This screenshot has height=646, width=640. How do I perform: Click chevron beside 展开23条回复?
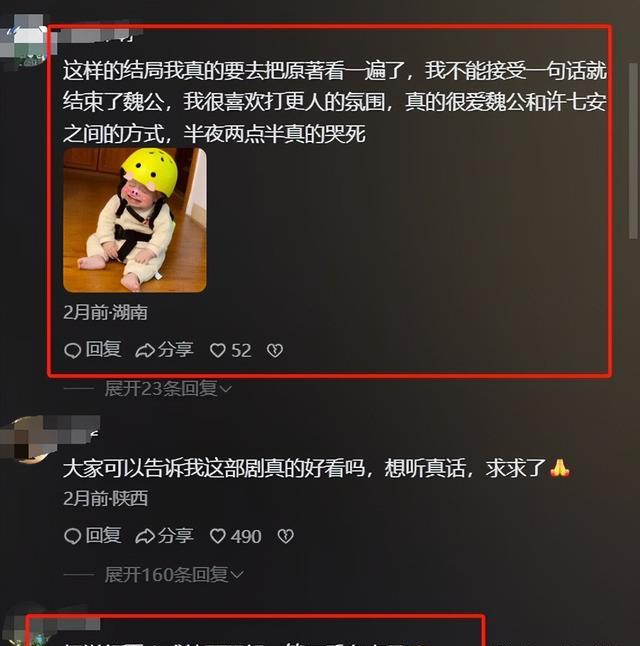226,389
